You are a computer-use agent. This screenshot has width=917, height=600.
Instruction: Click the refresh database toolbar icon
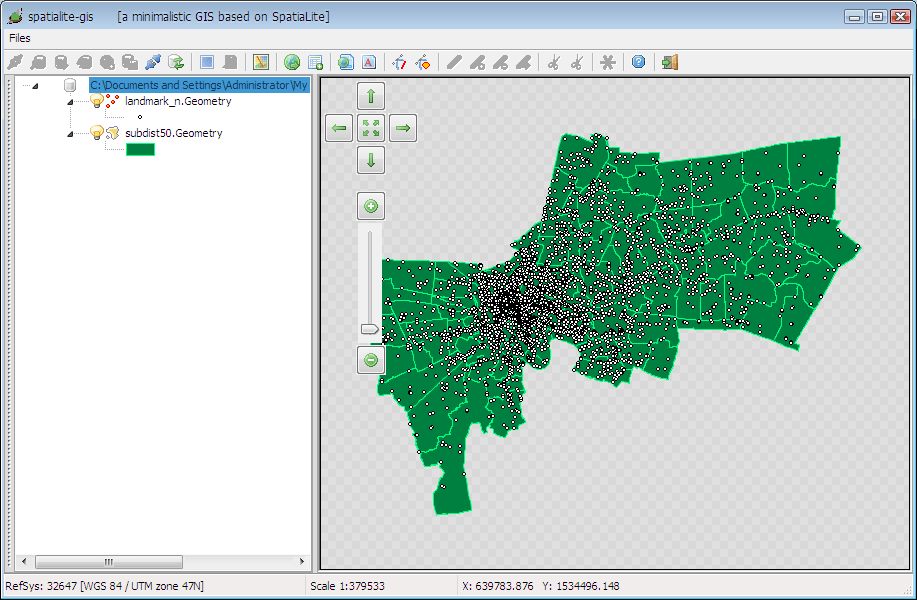[x=176, y=62]
